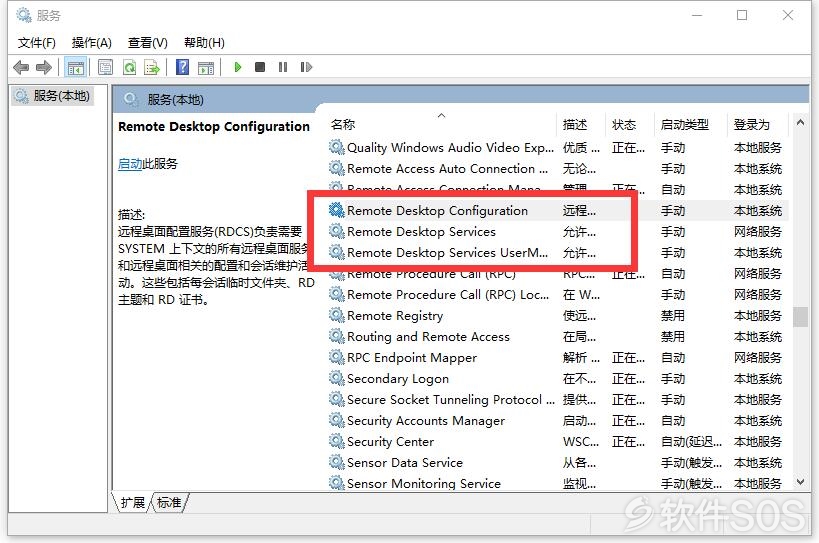
Task: Click the Back arrow toolbar icon
Action: click(x=21, y=67)
